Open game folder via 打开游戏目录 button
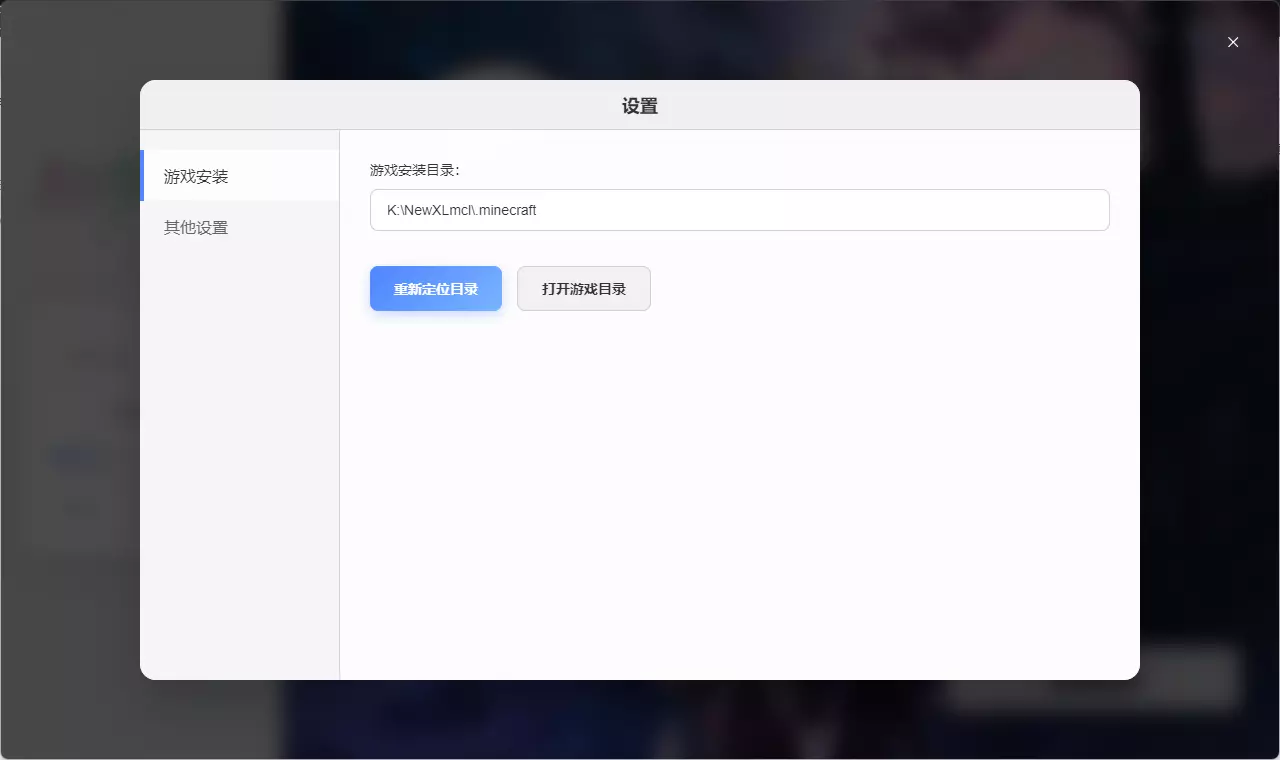1280x760 pixels. (x=584, y=289)
